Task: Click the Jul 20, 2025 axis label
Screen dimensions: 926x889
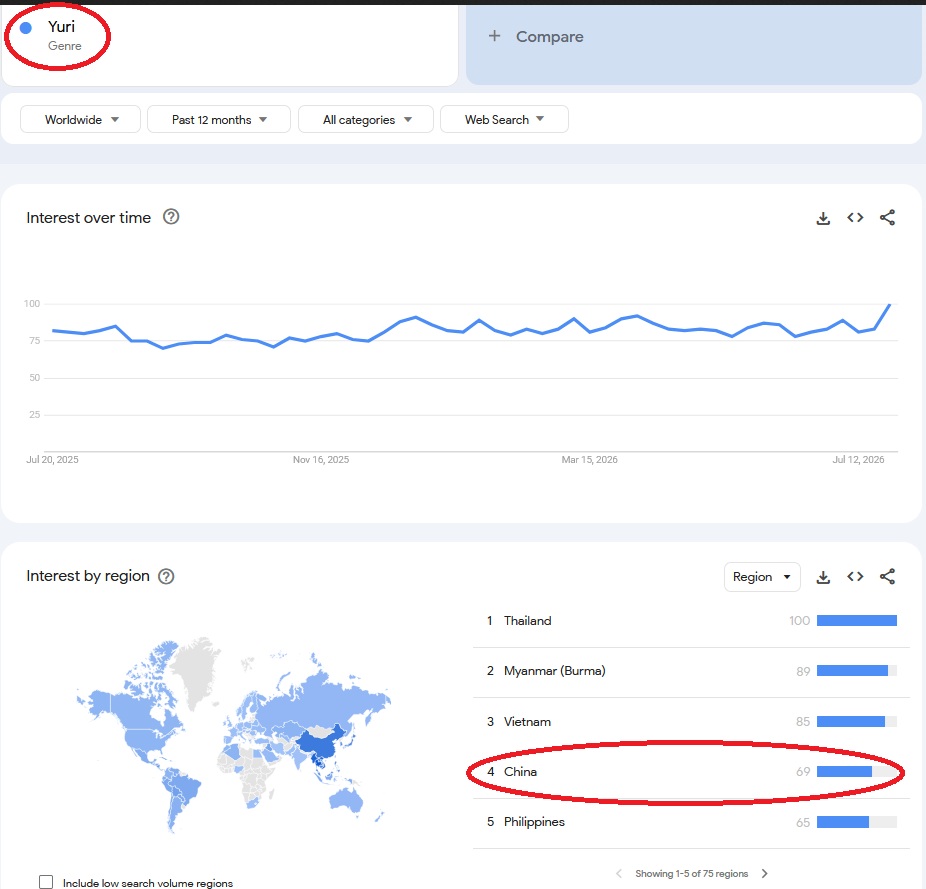Action: tap(52, 460)
